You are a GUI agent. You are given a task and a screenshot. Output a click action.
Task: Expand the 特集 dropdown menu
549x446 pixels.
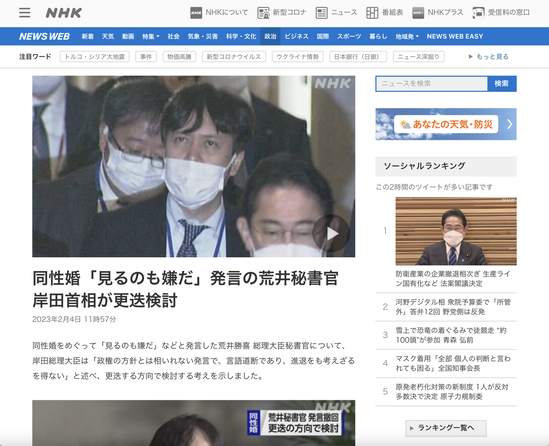point(151,36)
